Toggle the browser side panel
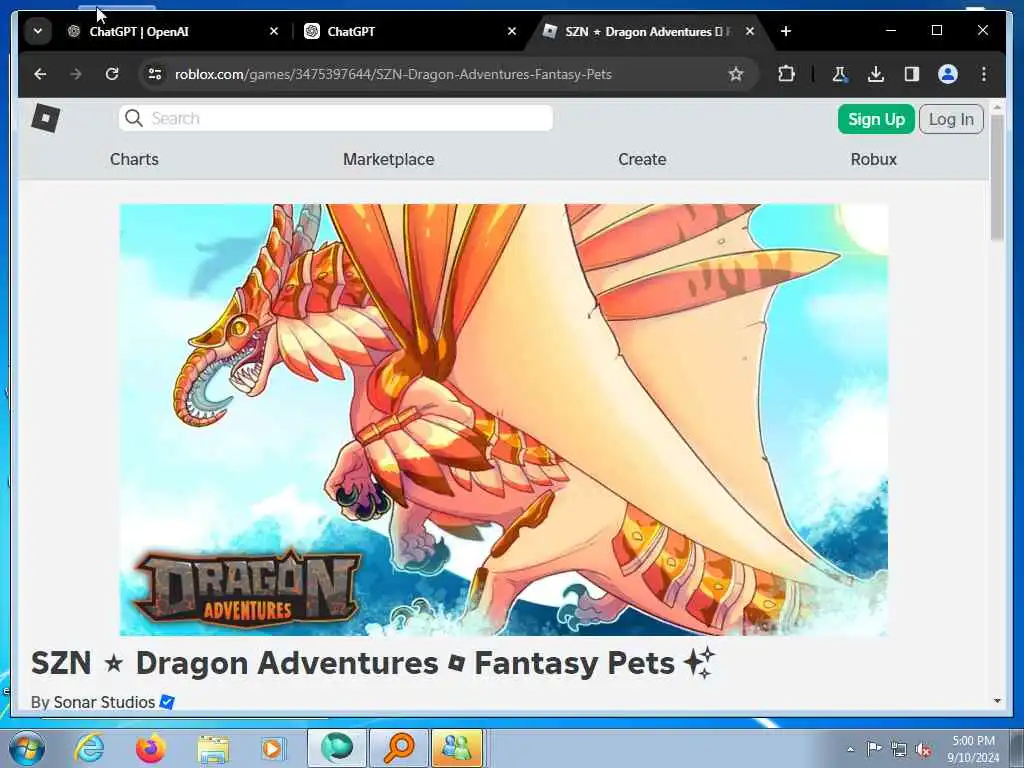The image size is (1024, 768). (x=912, y=74)
